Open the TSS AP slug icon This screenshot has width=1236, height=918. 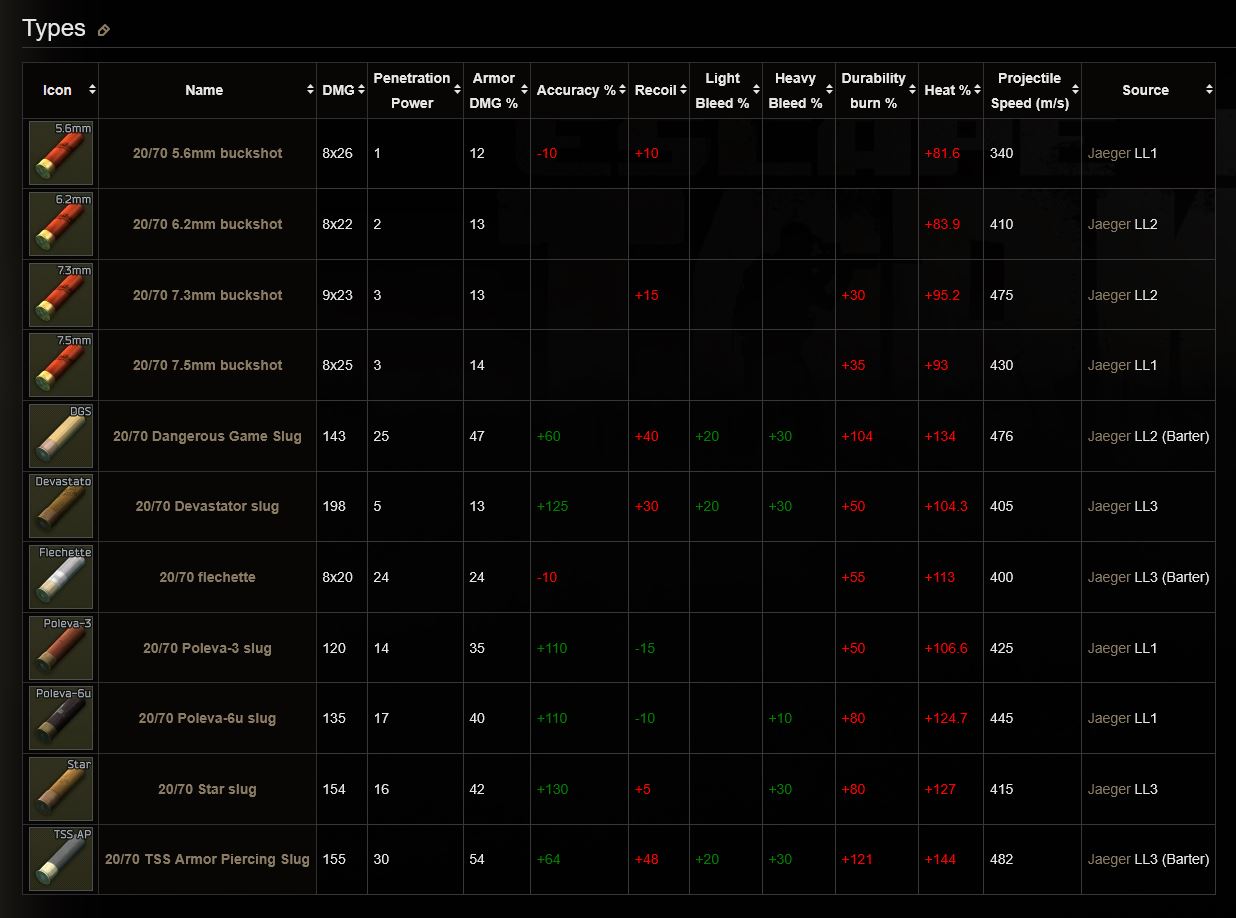pos(61,859)
